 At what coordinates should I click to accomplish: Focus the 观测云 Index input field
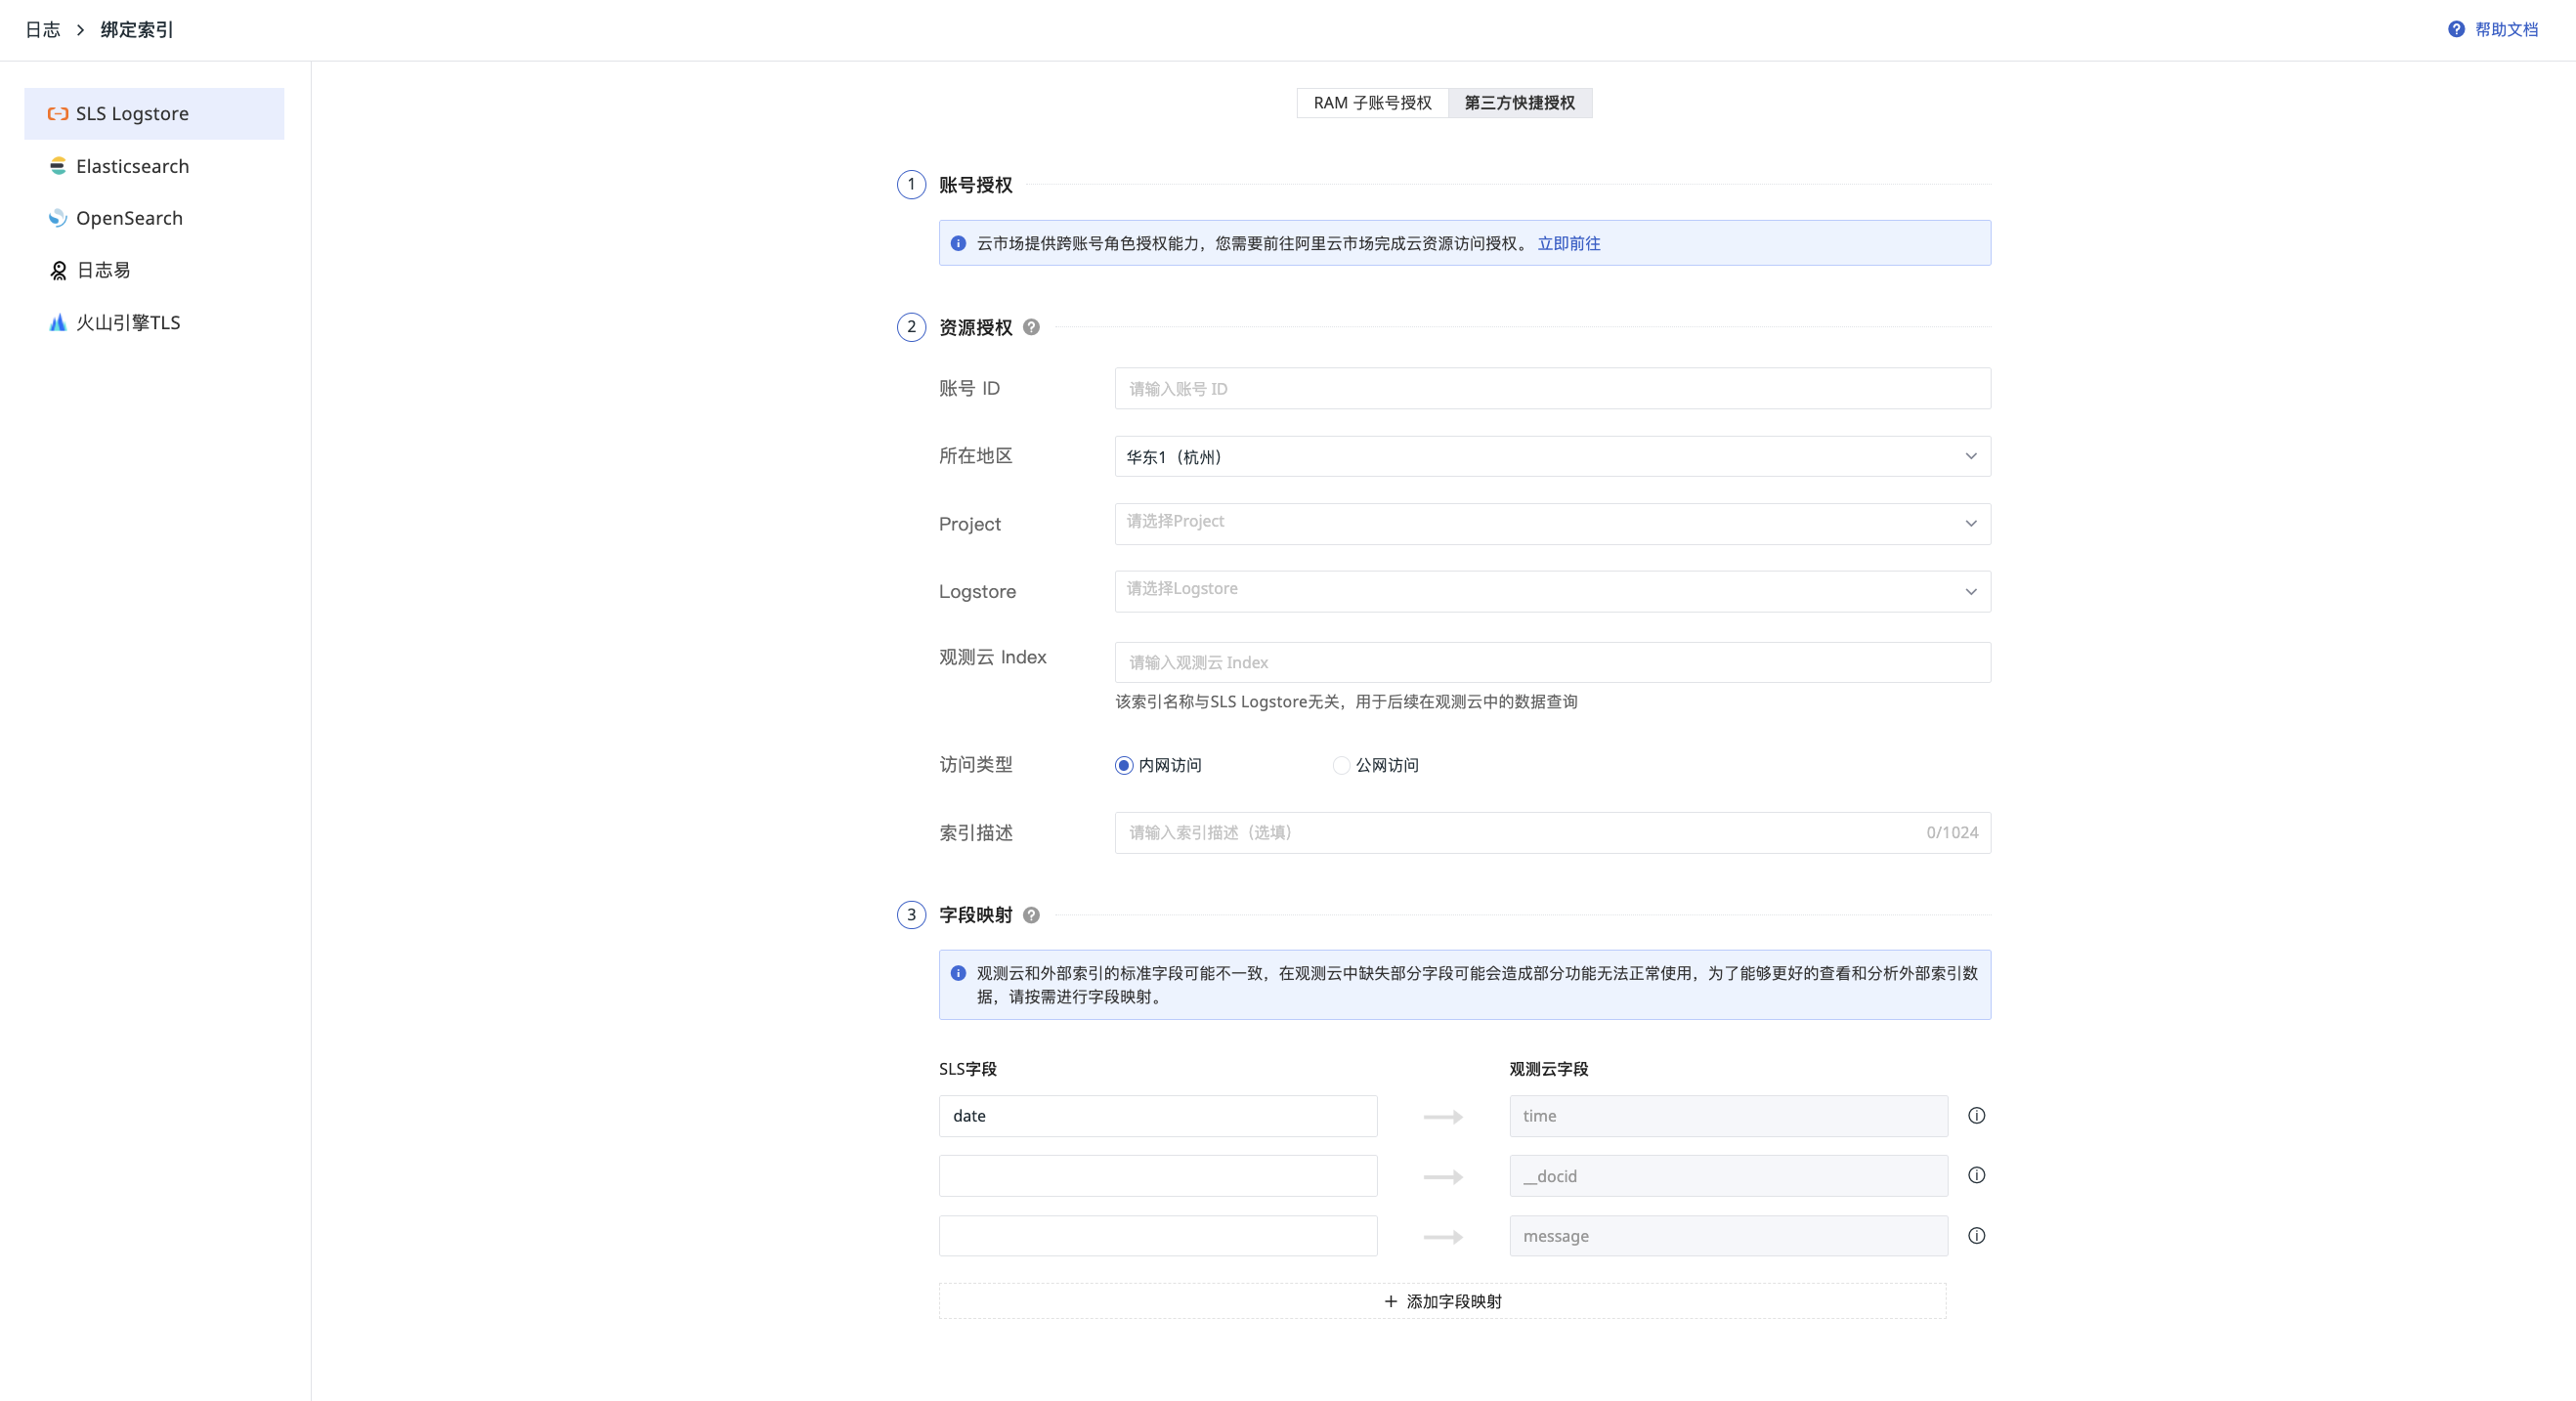coord(1552,662)
